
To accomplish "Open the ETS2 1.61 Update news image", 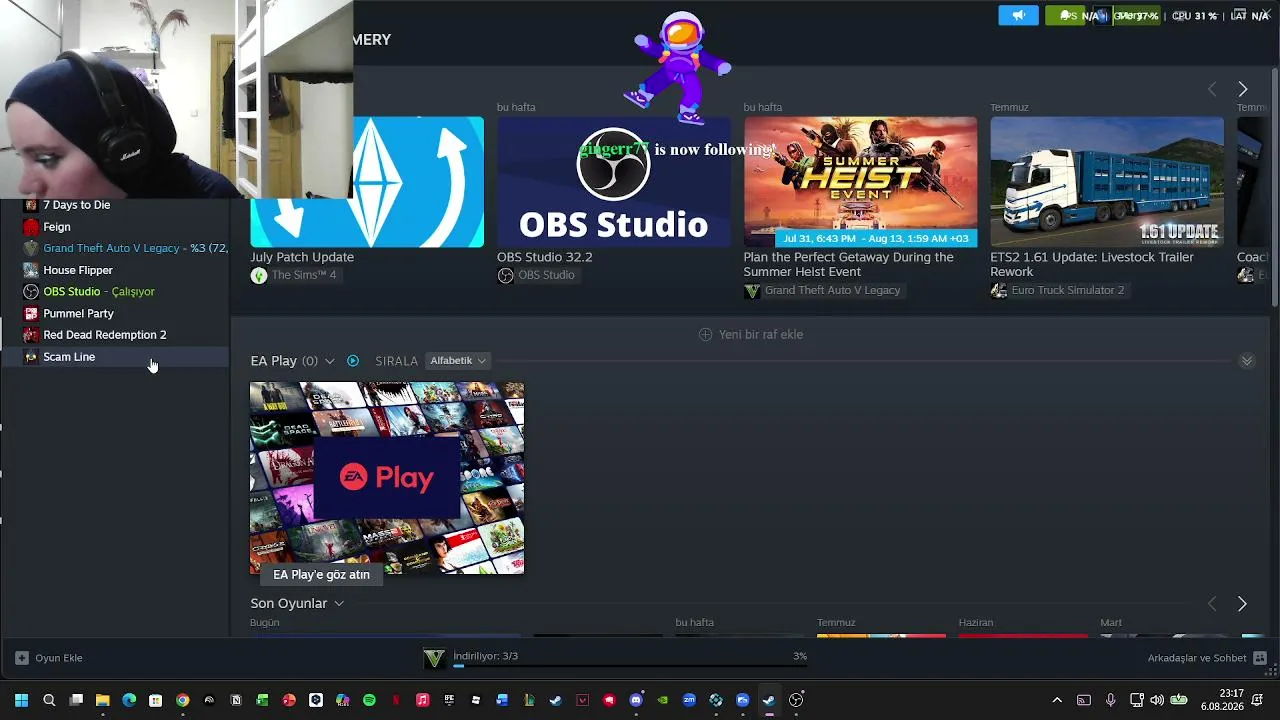I will tap(1107, 182).
